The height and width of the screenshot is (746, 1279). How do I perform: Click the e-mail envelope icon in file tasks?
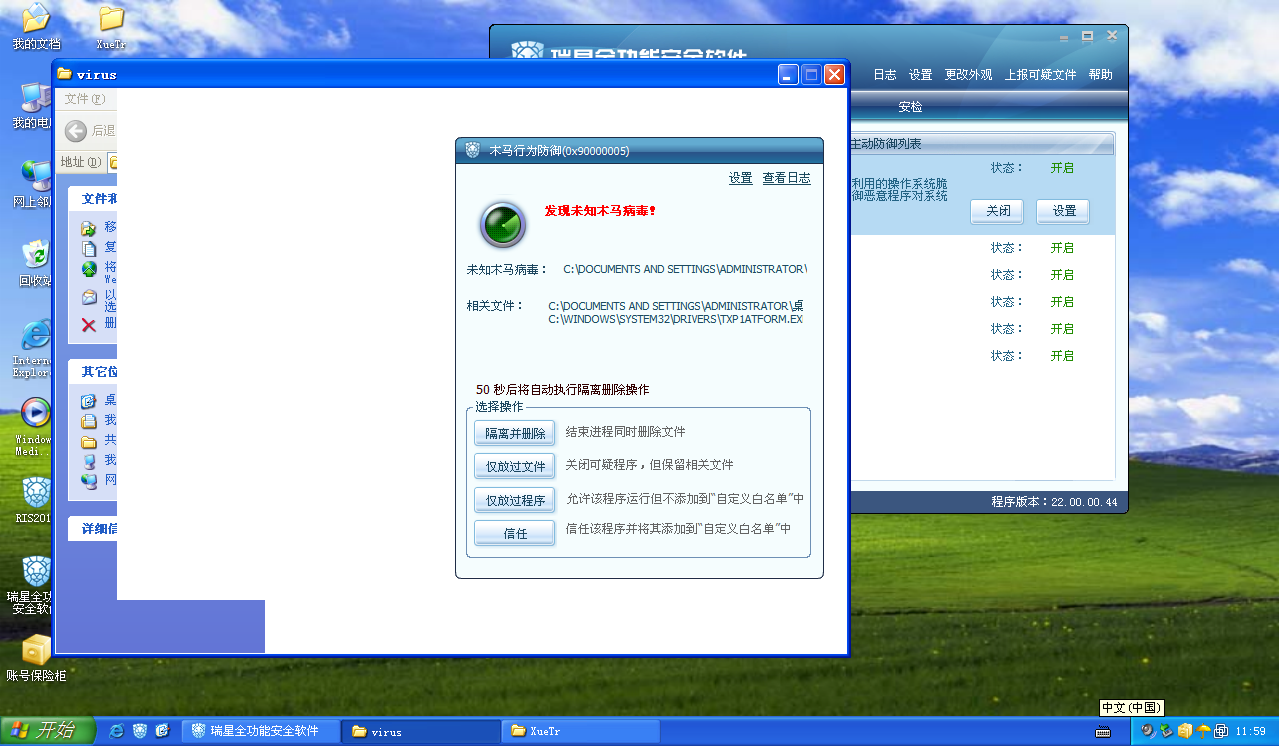(89, 297)
